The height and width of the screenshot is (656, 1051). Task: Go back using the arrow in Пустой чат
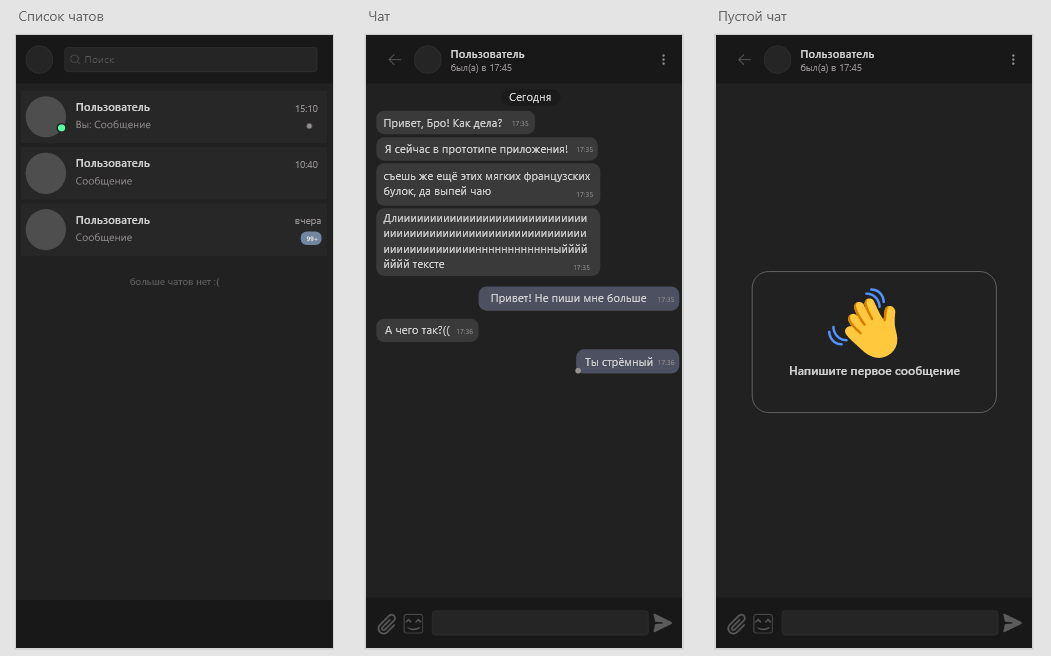coord(744,60)
